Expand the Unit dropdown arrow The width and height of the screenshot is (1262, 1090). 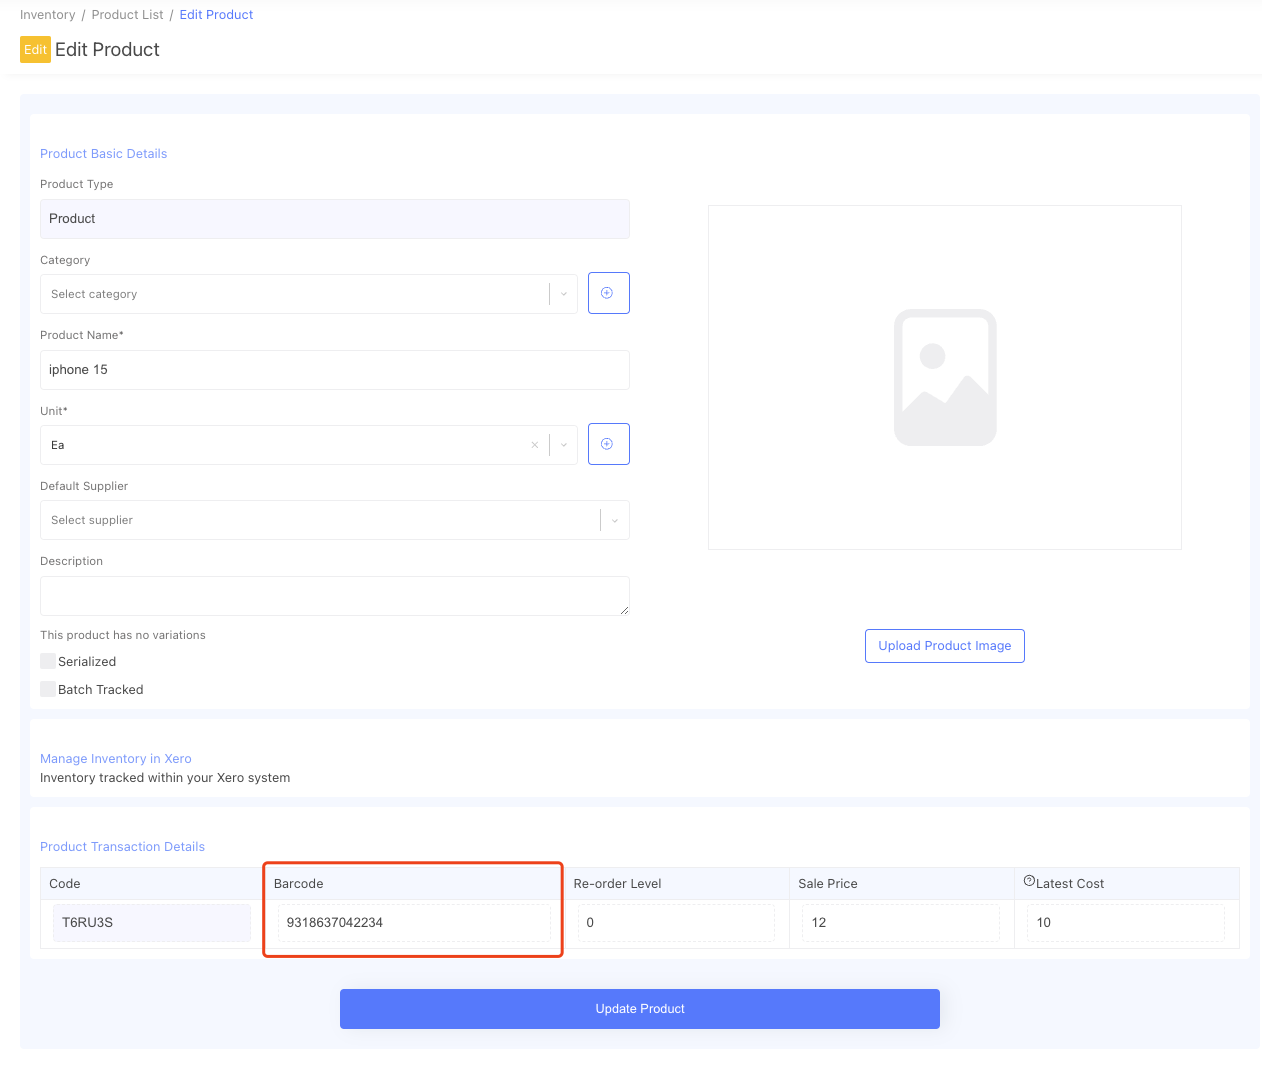pyautogui.click(x=564, y=445)
